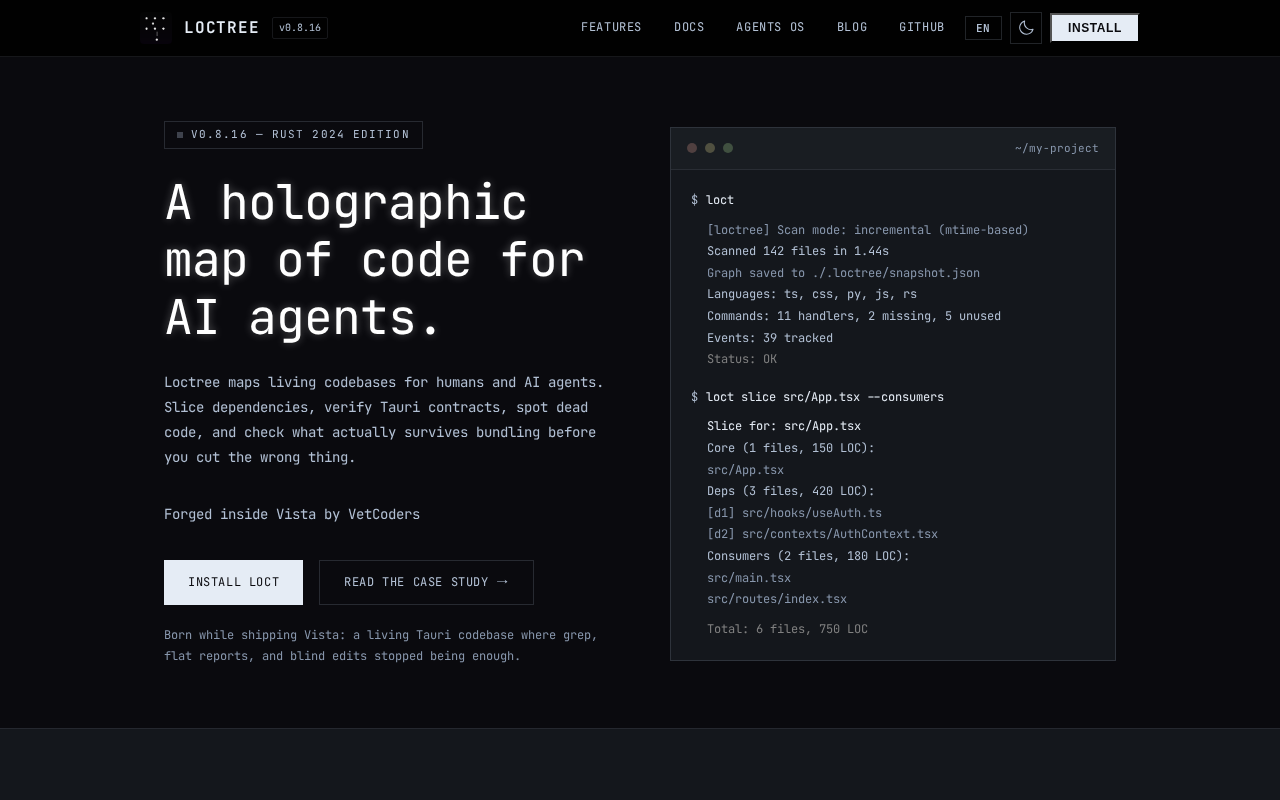
Task: Open the Agents OS section
Action: click(770, 28)
